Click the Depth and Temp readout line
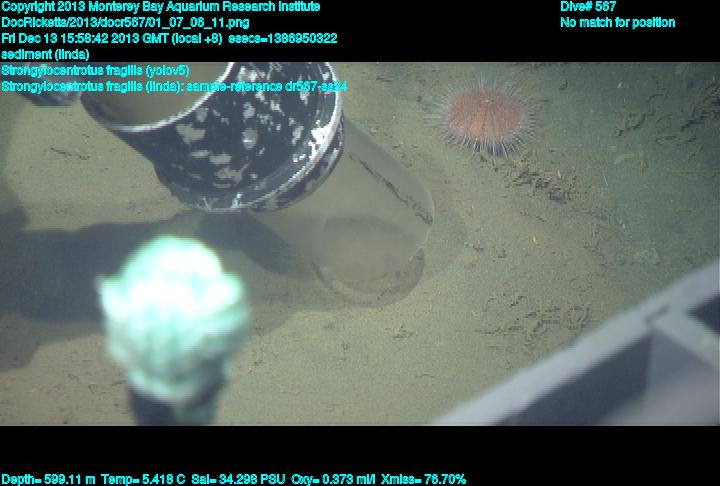This screenshot has height=486, width=720. (233, 479)
